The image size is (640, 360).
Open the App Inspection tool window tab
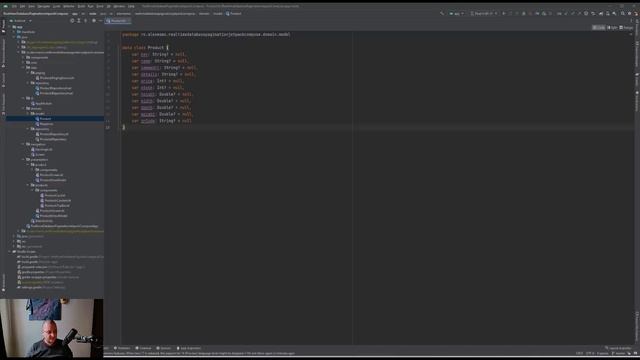pyautogui.click(x=189, y=348)
